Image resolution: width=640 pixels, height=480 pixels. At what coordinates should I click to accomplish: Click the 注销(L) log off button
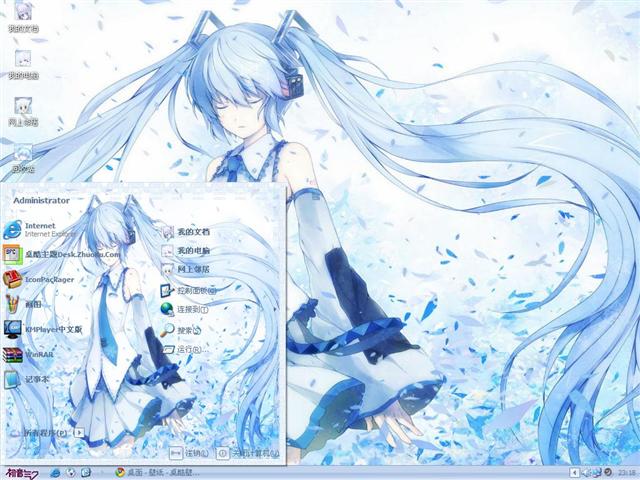coord(190,453)
